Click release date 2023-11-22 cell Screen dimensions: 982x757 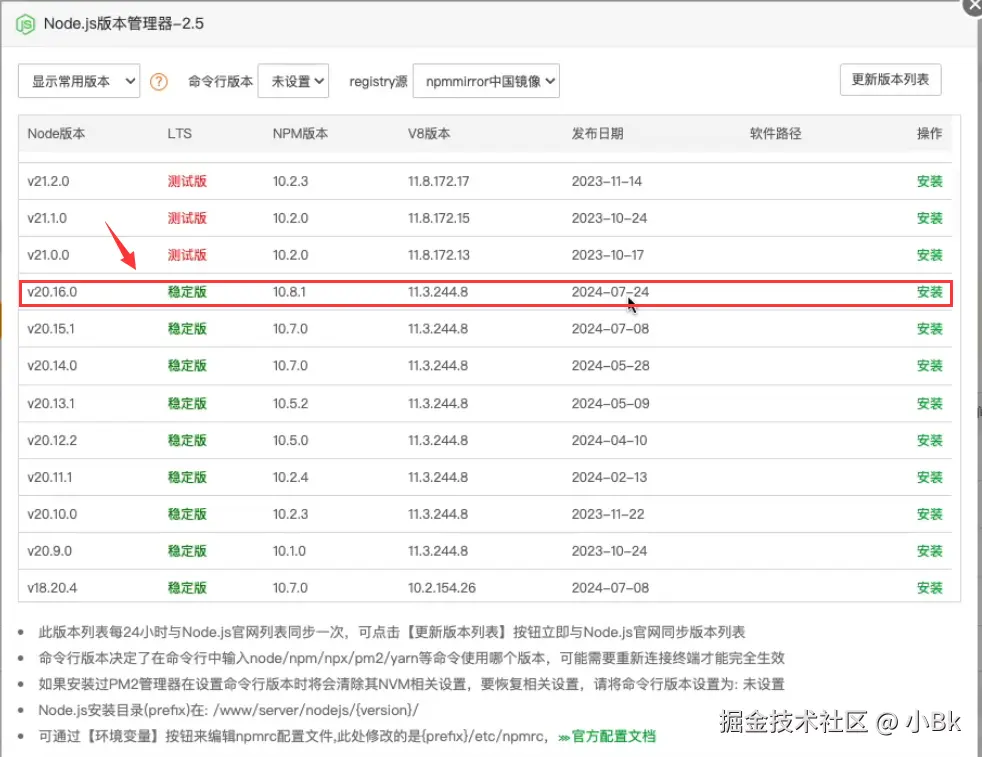coord(608,514)
